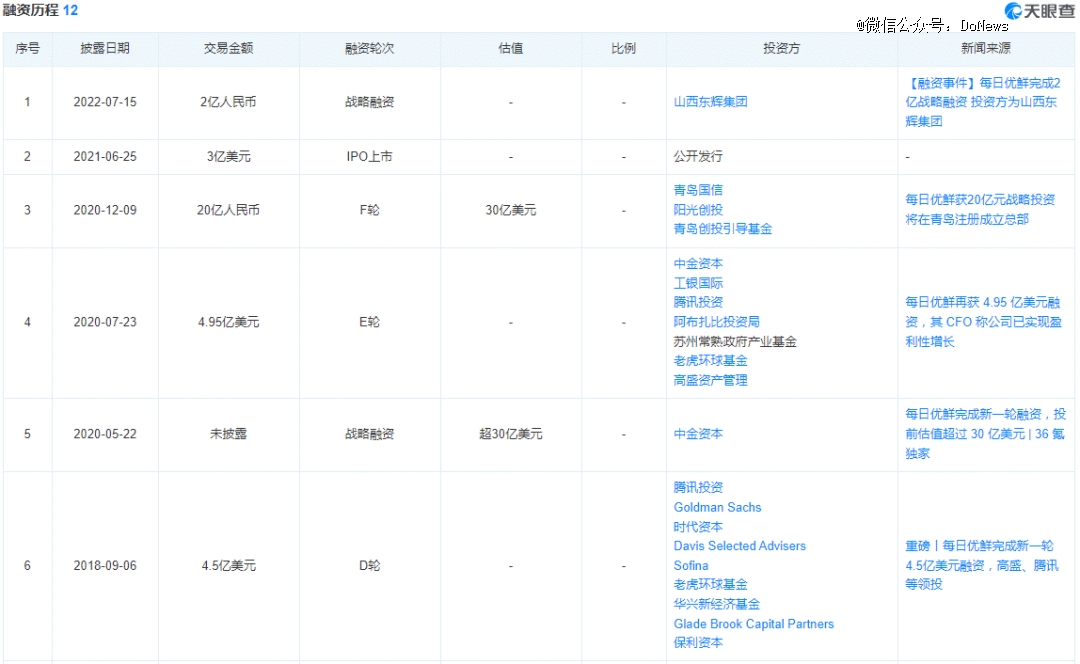The height and width of the screenshot is (664, 1080).
Task: Select the date cell 2018-09-06
Action: click(105, 566)
